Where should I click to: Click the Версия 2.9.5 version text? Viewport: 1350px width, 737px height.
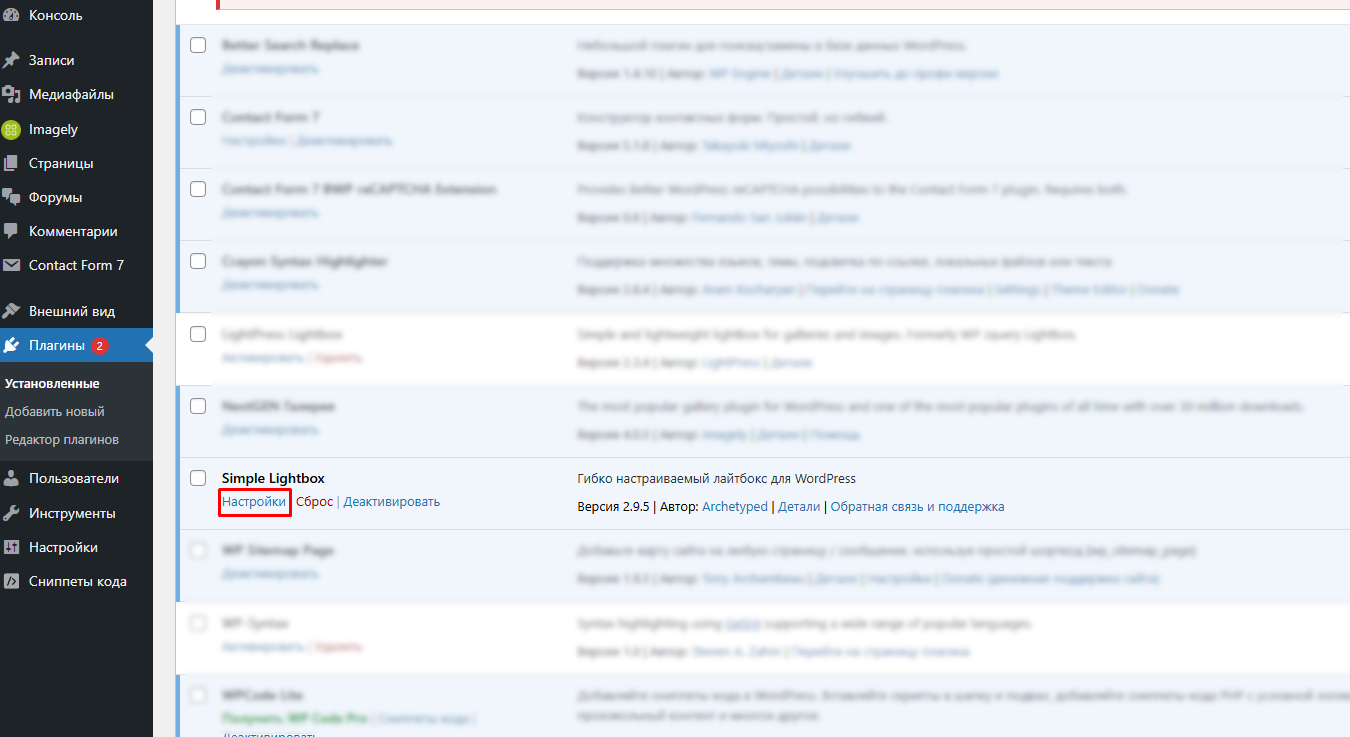pos(612,507)
